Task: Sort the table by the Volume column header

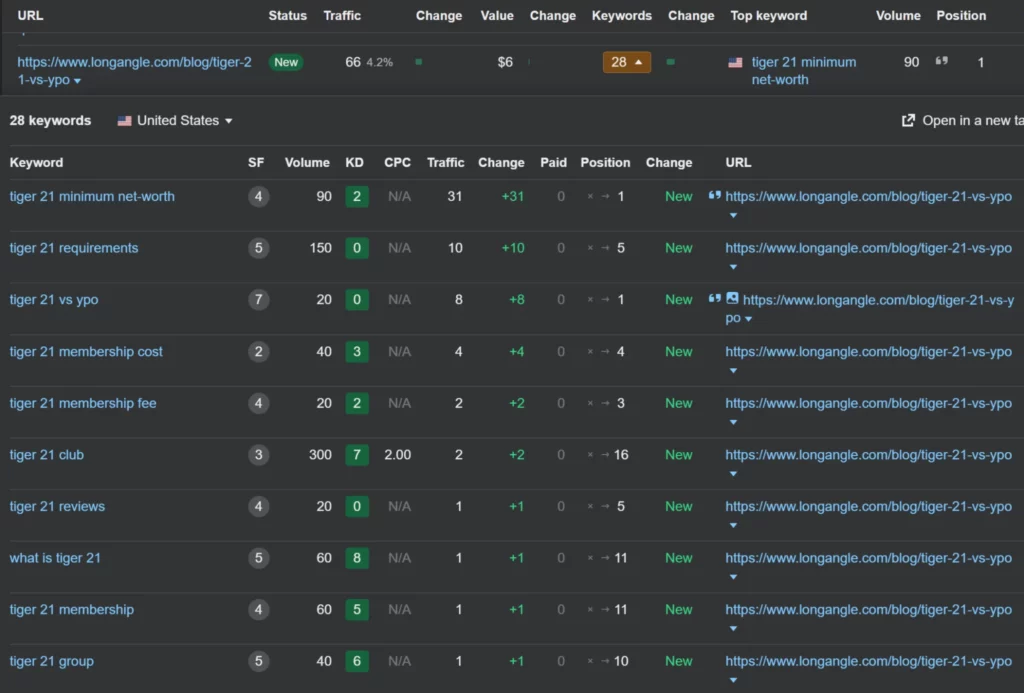Action: pyautogui.click(x=307, y=162)
